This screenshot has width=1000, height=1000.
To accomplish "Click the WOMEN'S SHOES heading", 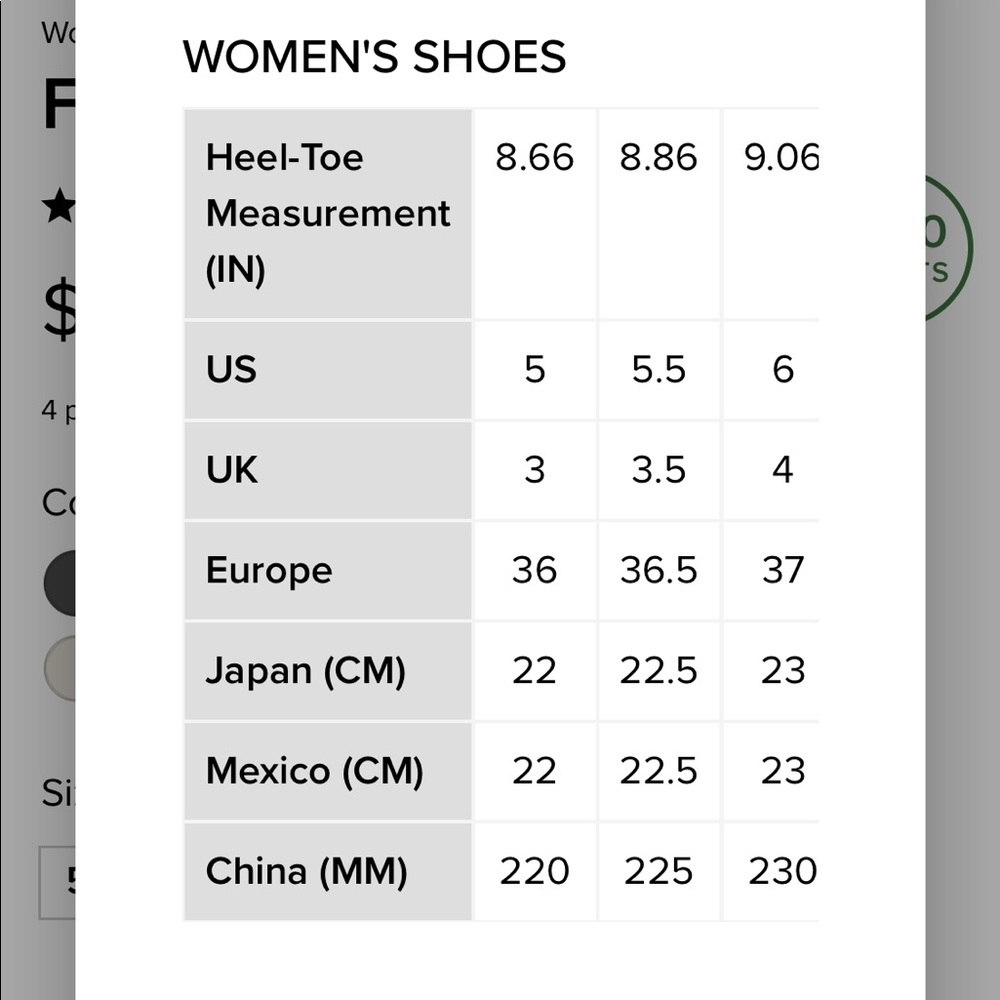I will (374, 57).
